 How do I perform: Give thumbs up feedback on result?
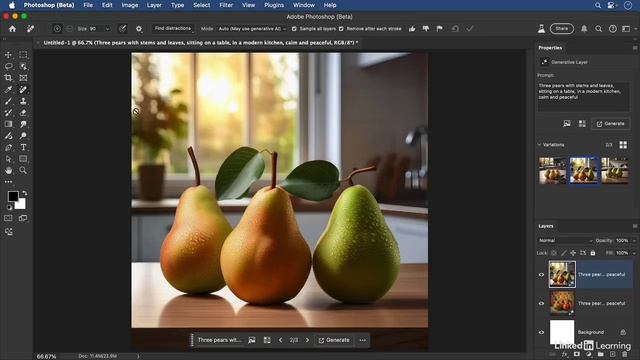[x=412, y=29]
